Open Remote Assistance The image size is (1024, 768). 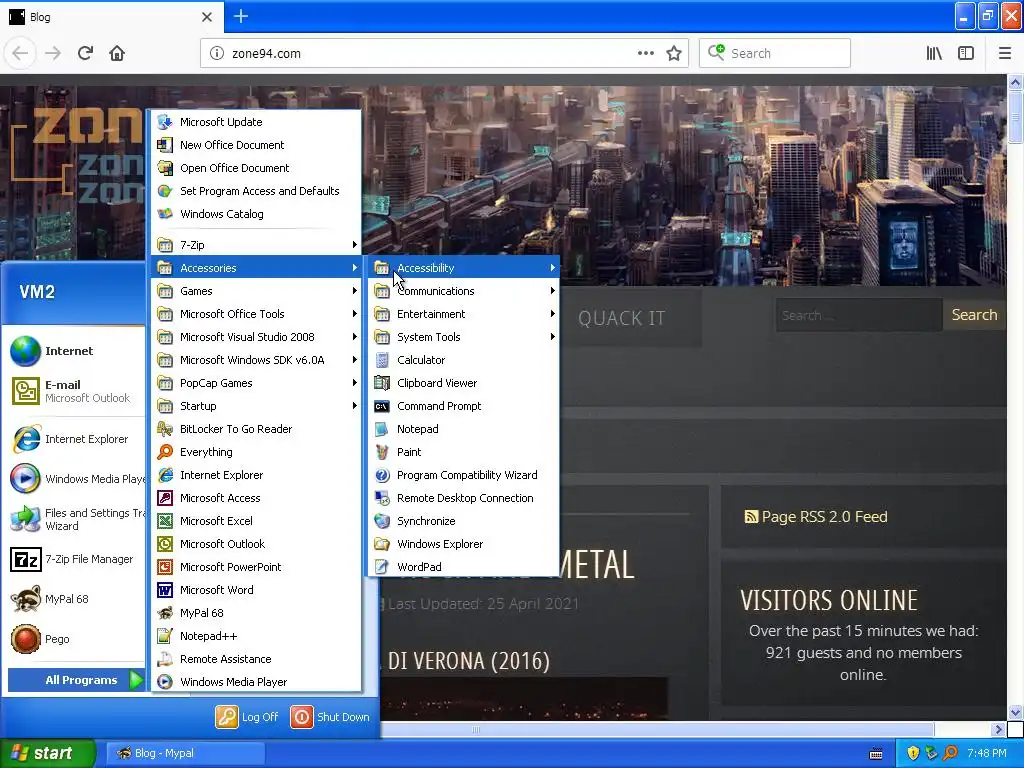point(256,658)
